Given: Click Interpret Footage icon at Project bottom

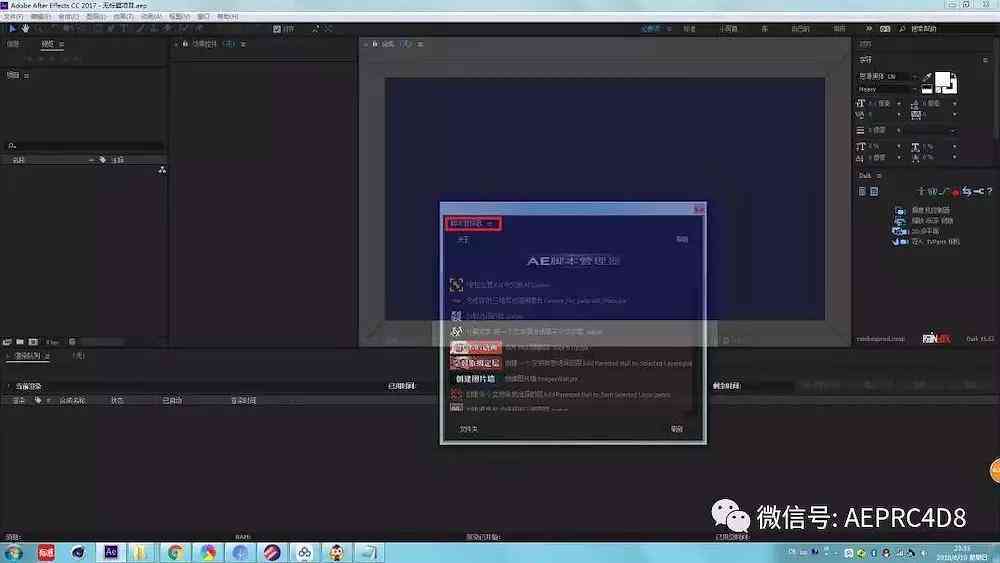Looking at the screenshot, I should point(7,342).
